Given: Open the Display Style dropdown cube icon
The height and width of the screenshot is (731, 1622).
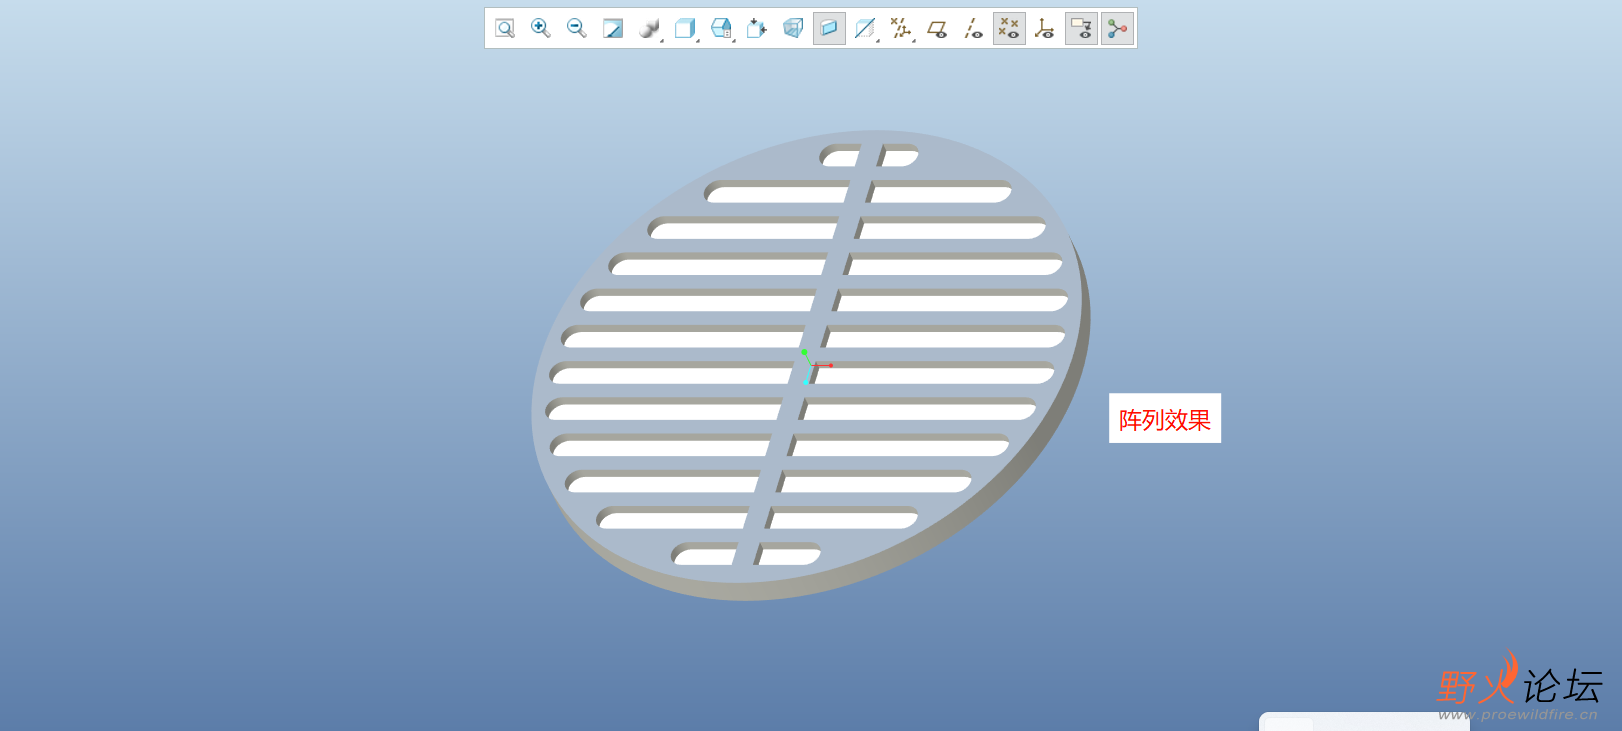Looking at the screenshot, I should (686, 28).
